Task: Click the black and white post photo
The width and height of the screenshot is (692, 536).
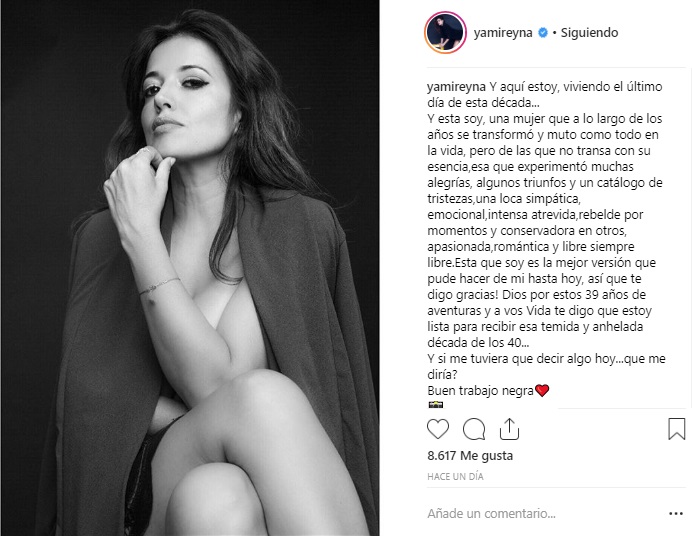Action: tap(190, 268)
